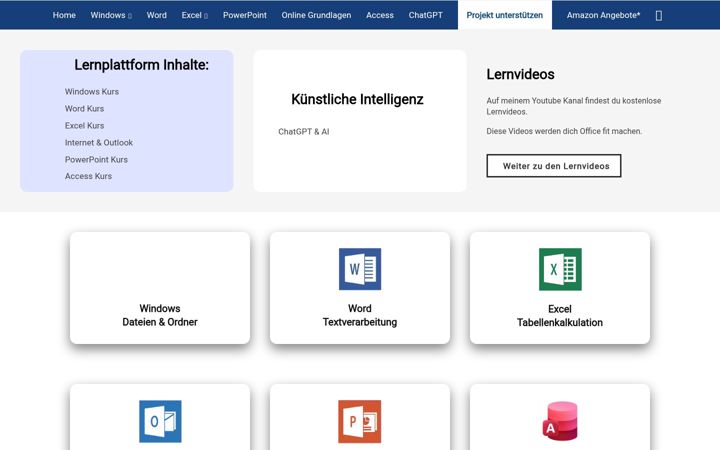
Task: Open Online Grundlagen menu item
Action: pos(316,15)
